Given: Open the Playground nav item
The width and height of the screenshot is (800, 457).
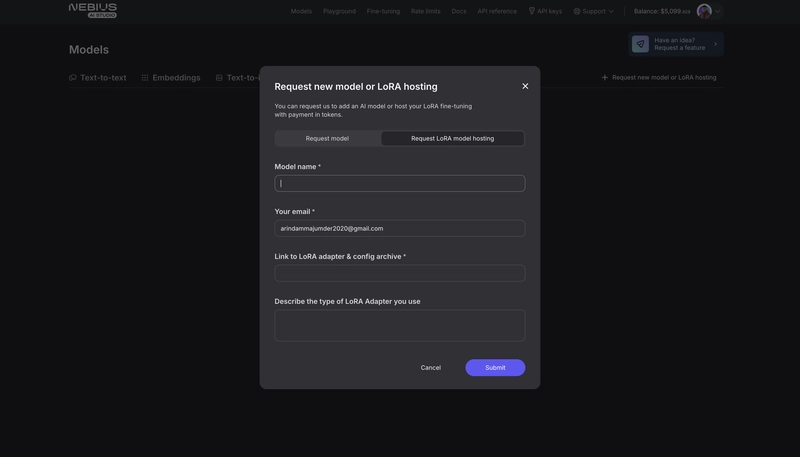Looking at the screenshot, I should click(x=339, y=11).
